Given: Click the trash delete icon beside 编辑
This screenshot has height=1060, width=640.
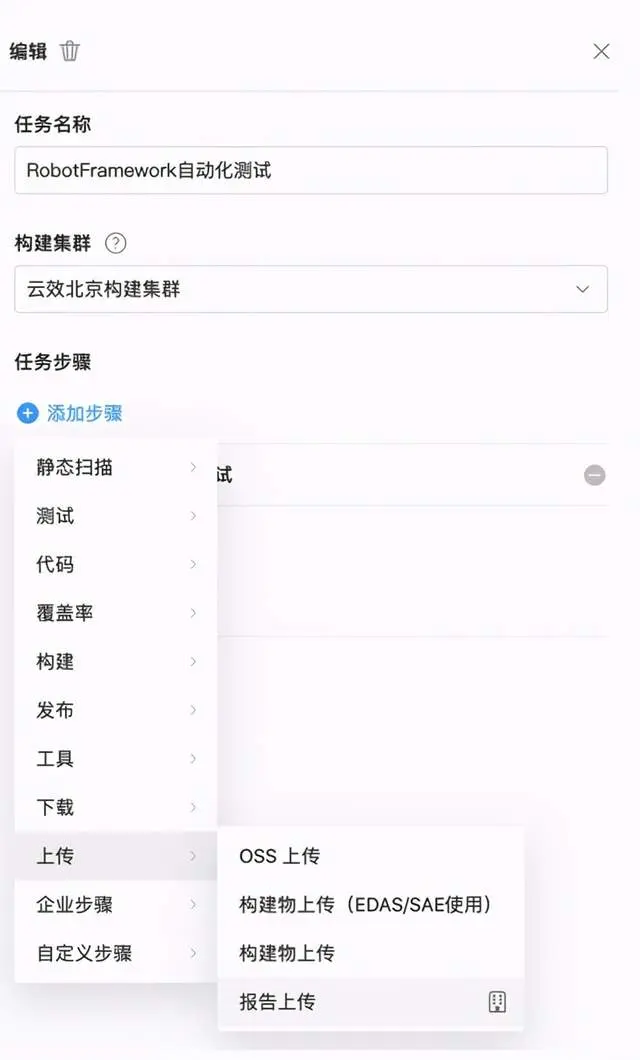Looking at the screenshot, I should click(x=70, y=51).
